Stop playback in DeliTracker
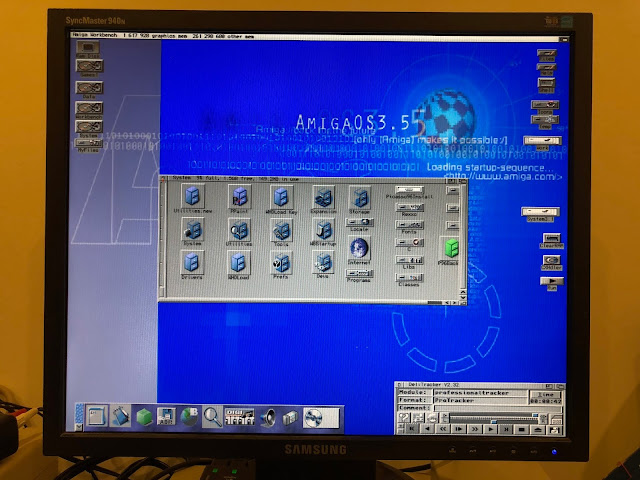 (x=521, y=429)
